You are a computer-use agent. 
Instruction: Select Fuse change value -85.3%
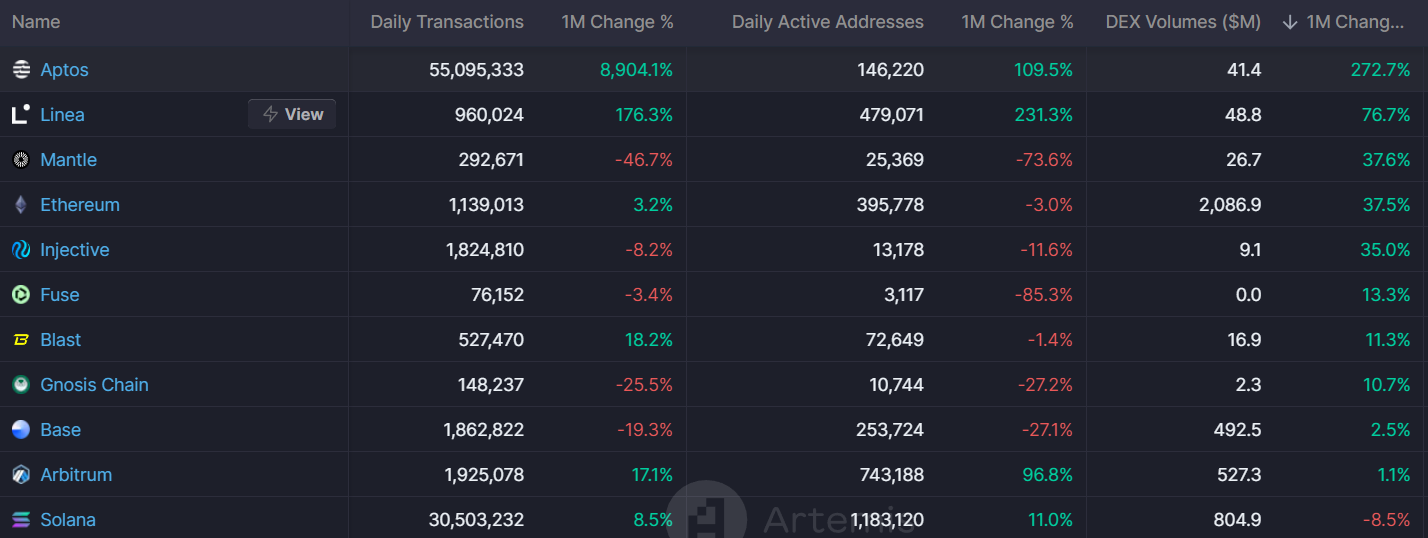point(1043,295)
